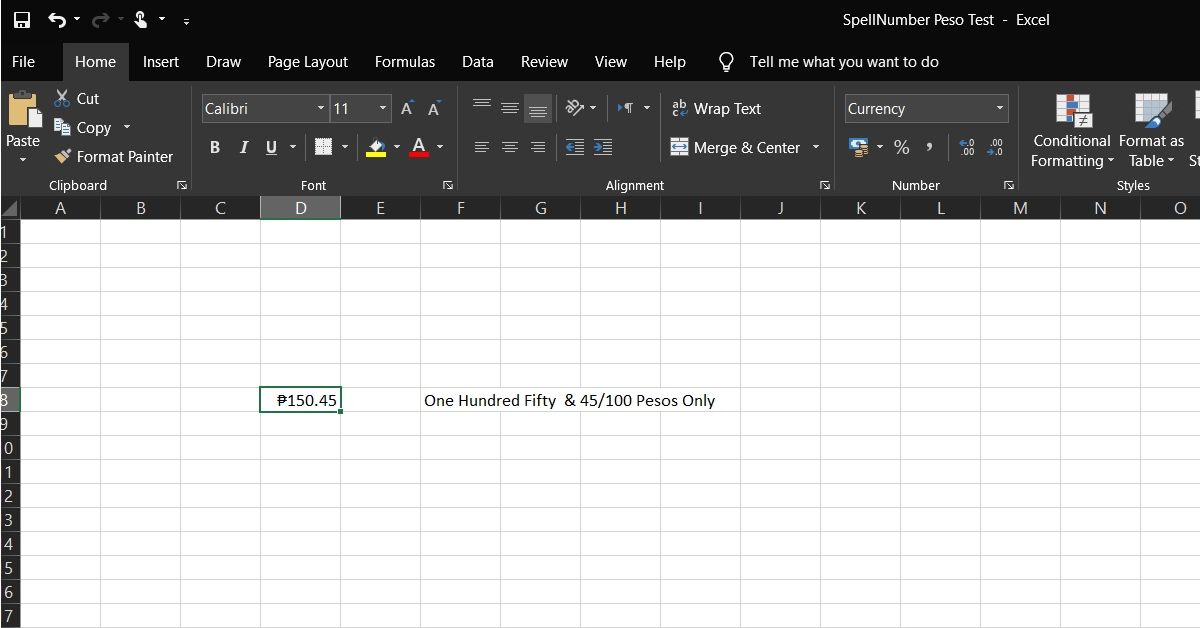Image resolution: width=1200 pixels, height=628 pixels.
Task: Open Format as Table gallery
Action: coord(1151,130)
